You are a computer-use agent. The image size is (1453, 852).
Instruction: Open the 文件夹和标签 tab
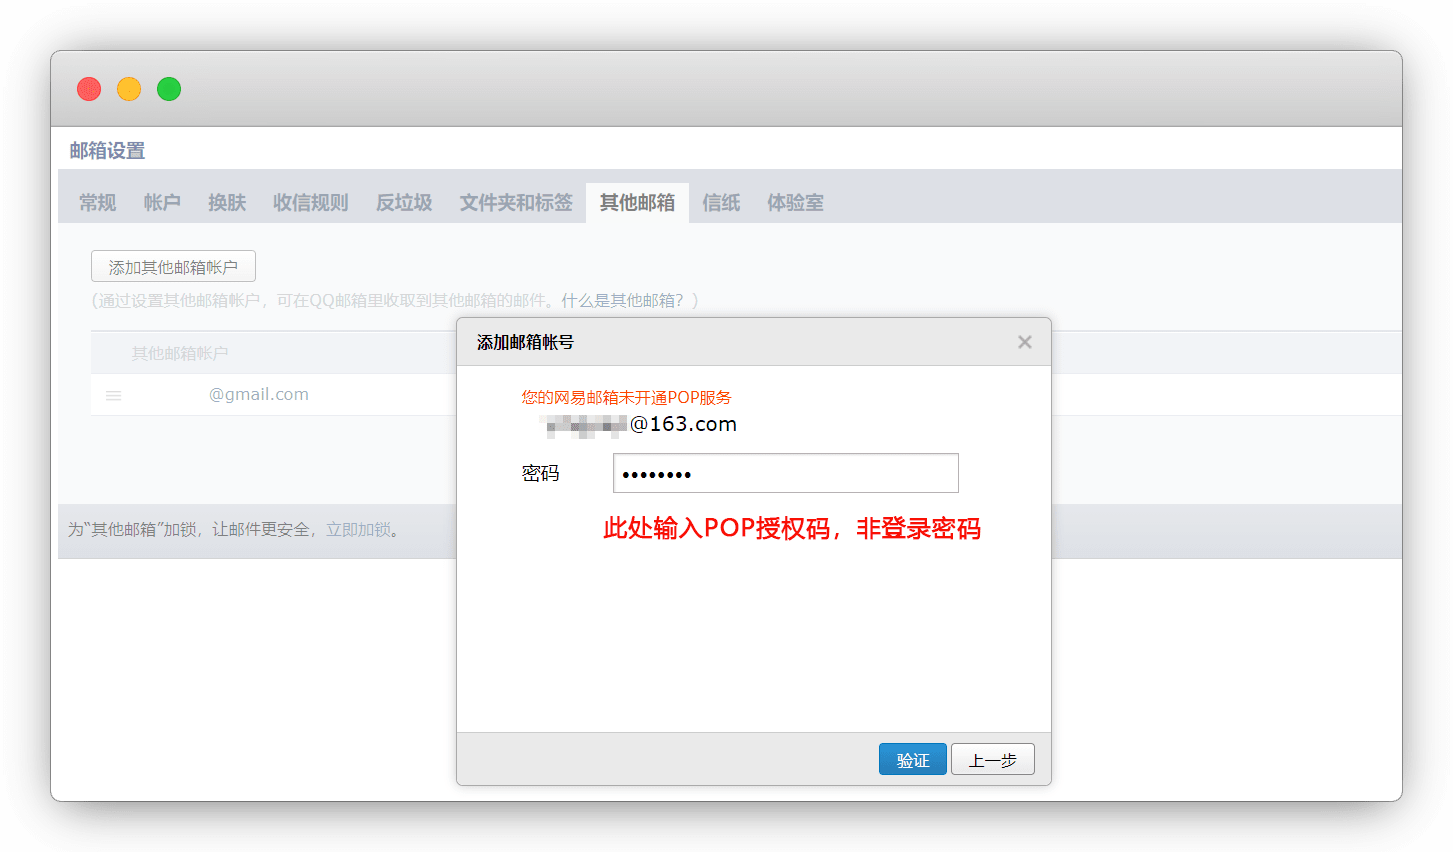click(x=516, y=203)
